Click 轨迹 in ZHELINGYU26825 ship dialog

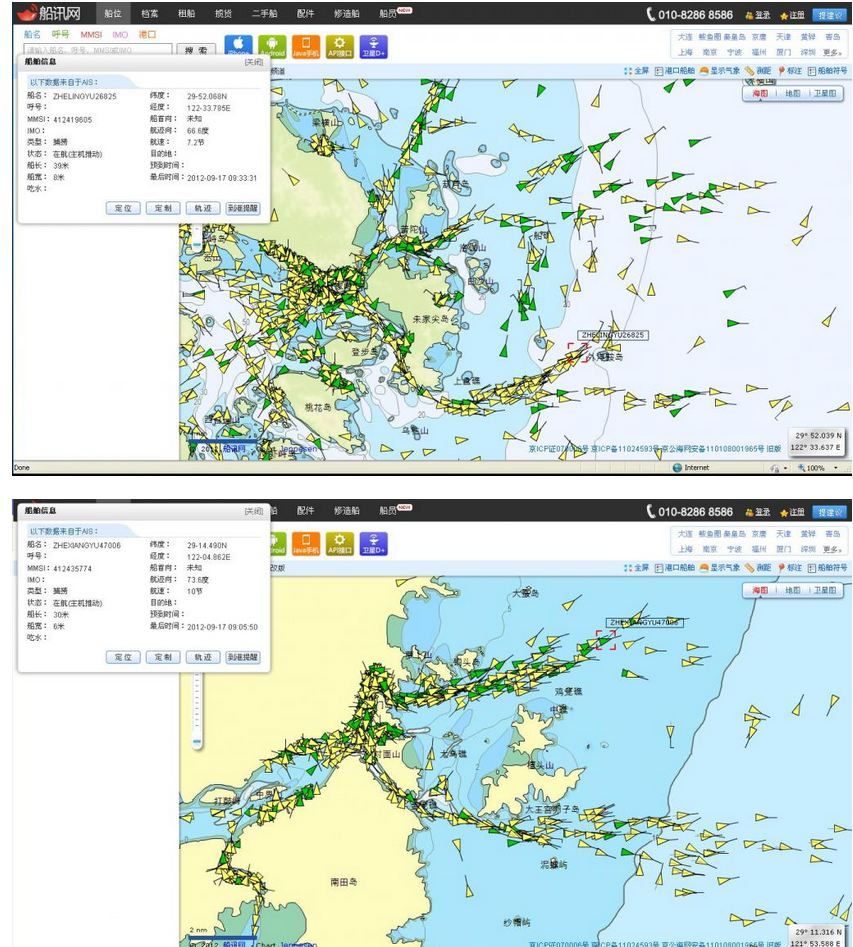(203, 208)
